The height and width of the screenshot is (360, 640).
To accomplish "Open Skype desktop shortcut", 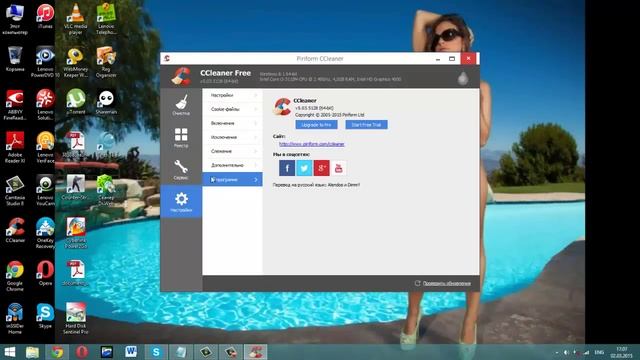I will (x=45, y=316).
